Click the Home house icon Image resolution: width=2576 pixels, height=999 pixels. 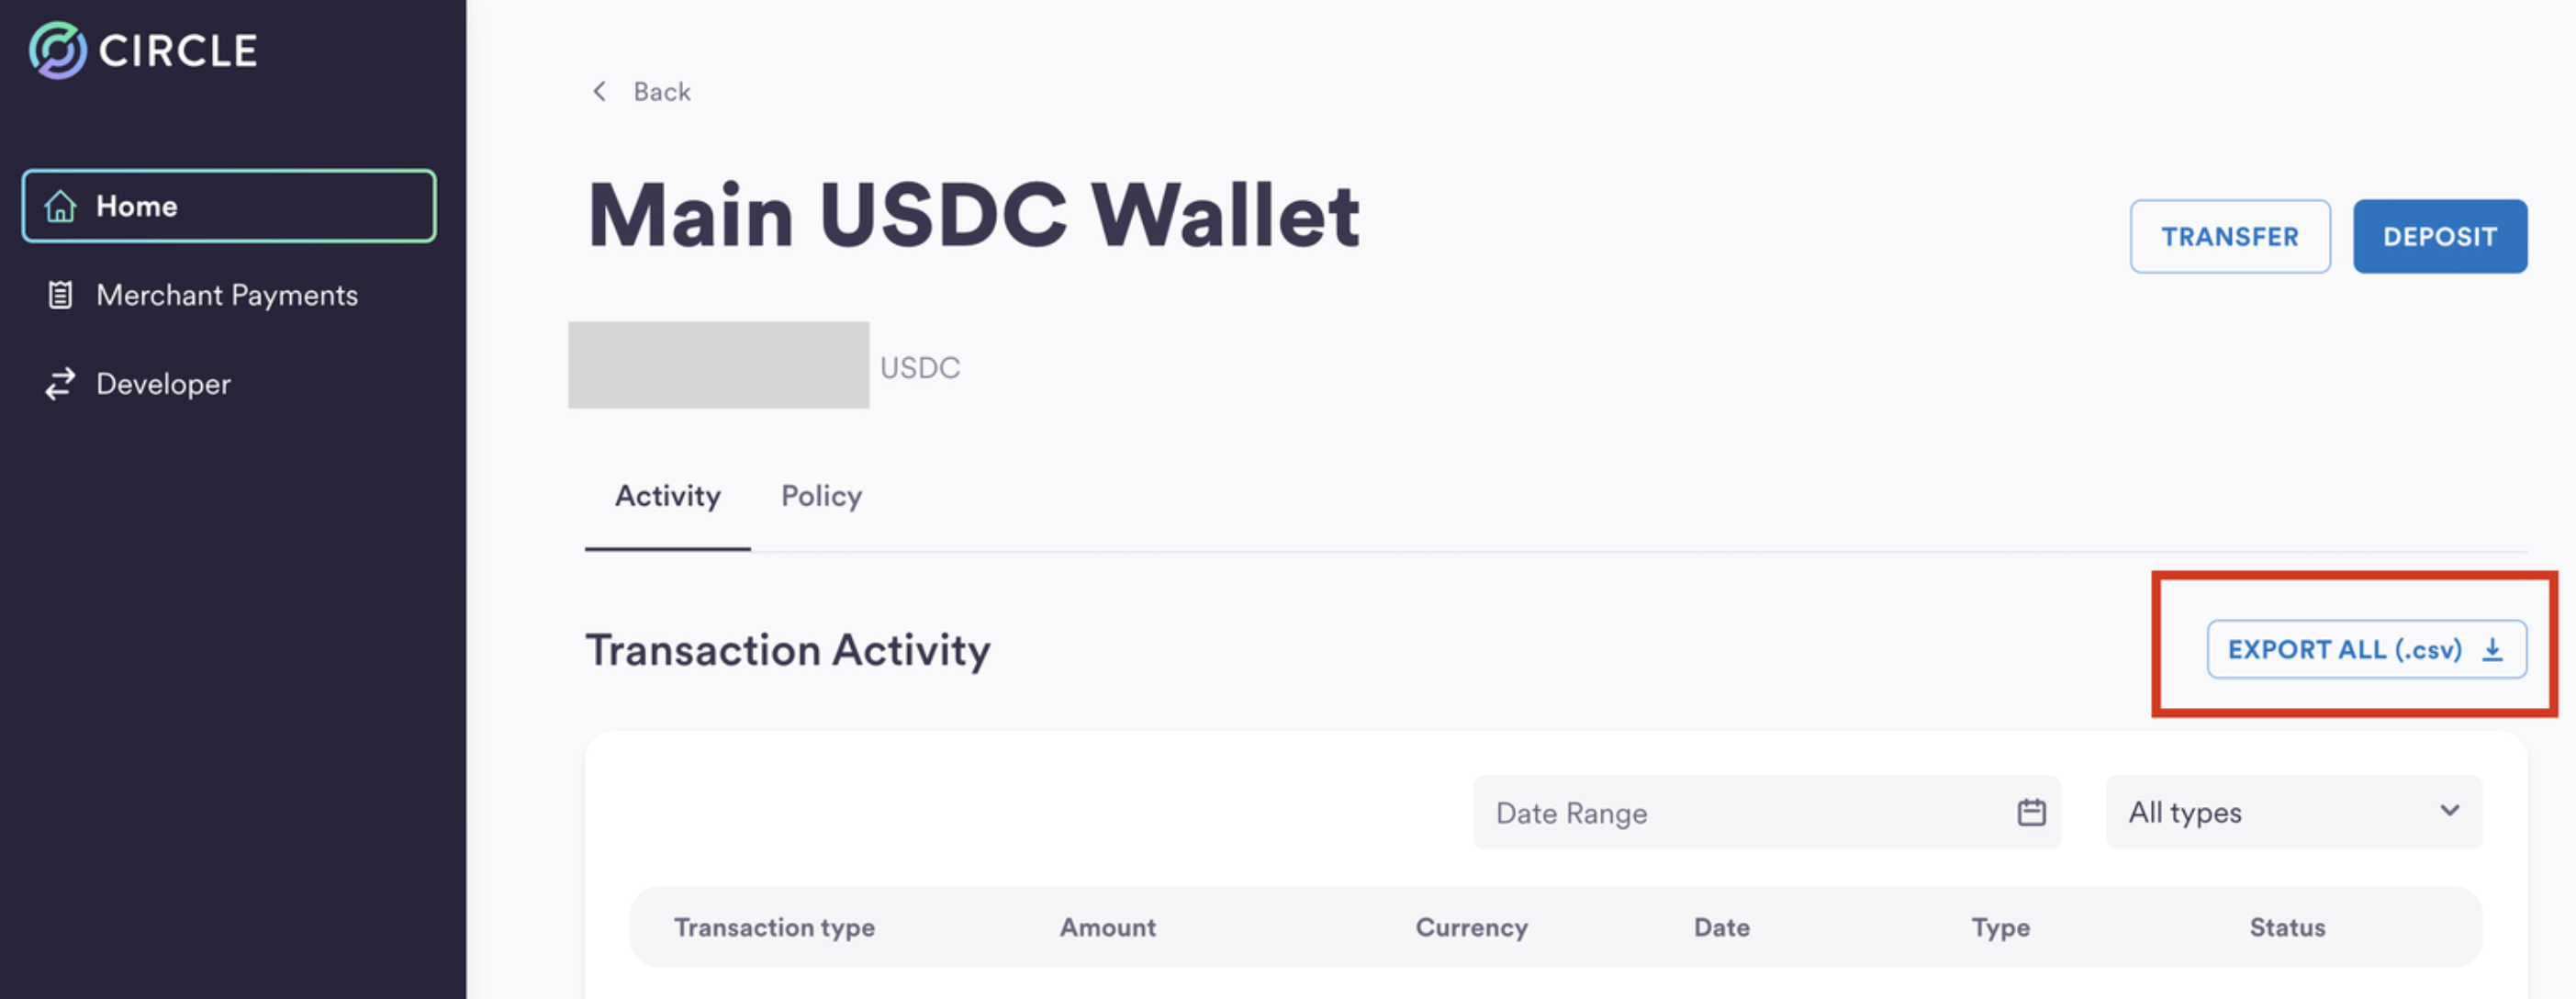[60, 206]
